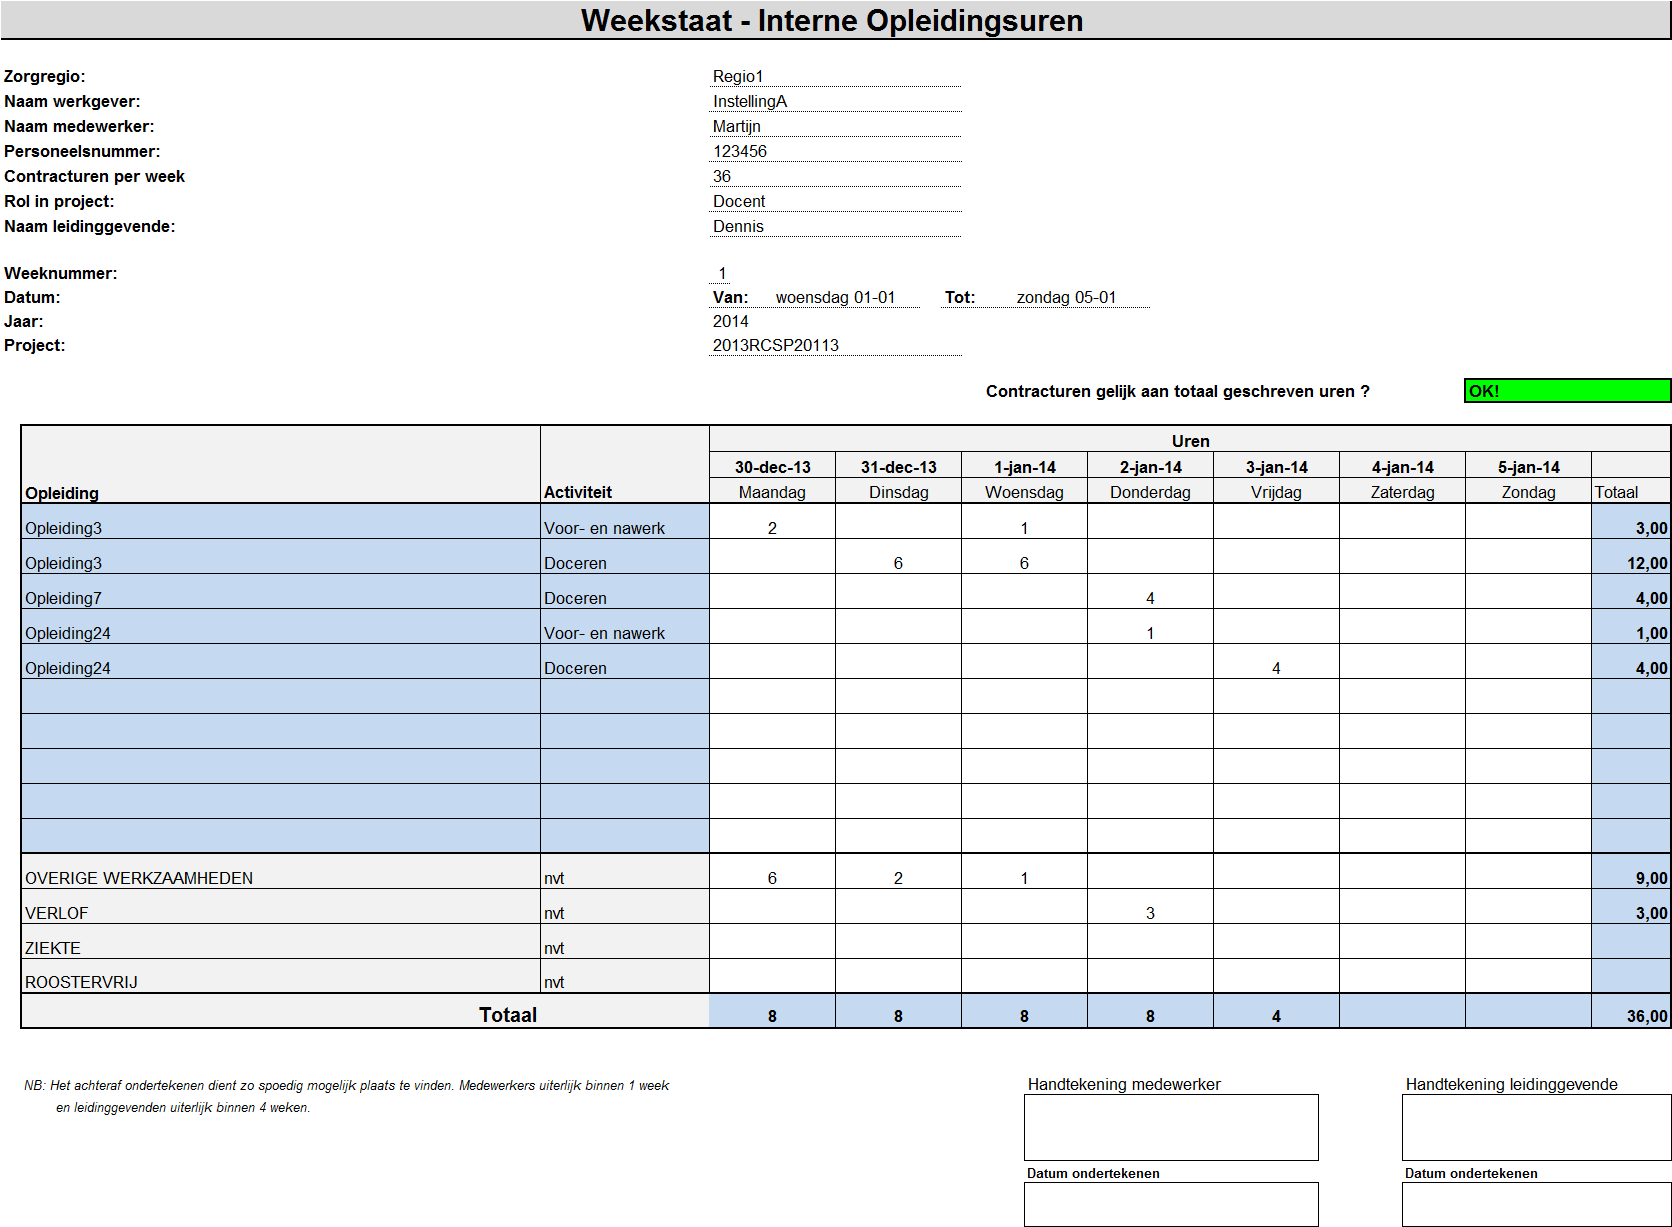1672x1227 pixels.
Task: Select the start date woensdag 01-01
Action: (835, 297)
